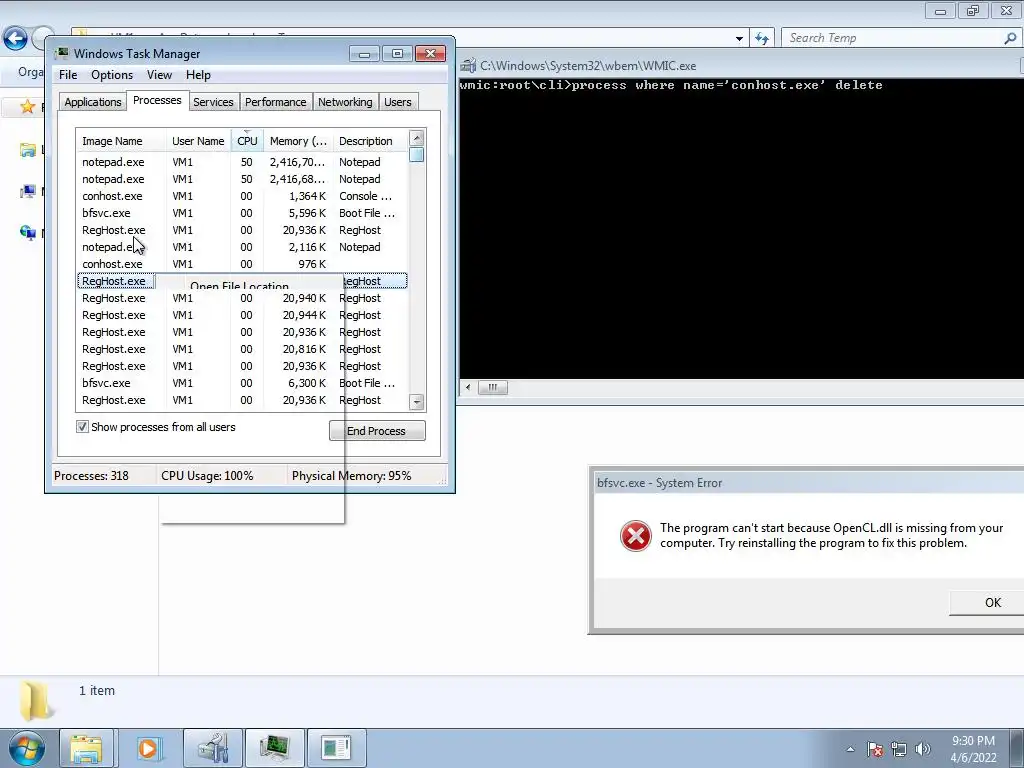Switch to the Networking tab
Image resolution: width=1024 pixels, height=768 pixels.
tap(345, 102)
